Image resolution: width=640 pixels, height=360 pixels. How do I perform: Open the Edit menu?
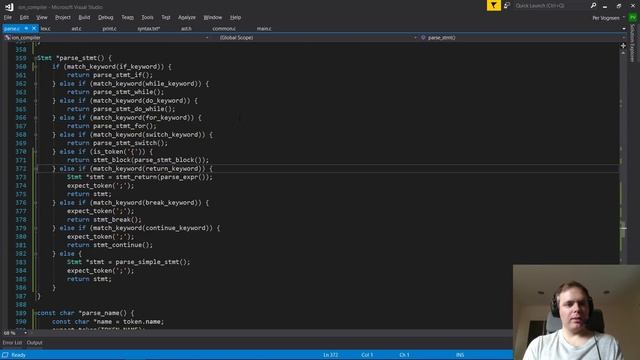tap(24, 18)
